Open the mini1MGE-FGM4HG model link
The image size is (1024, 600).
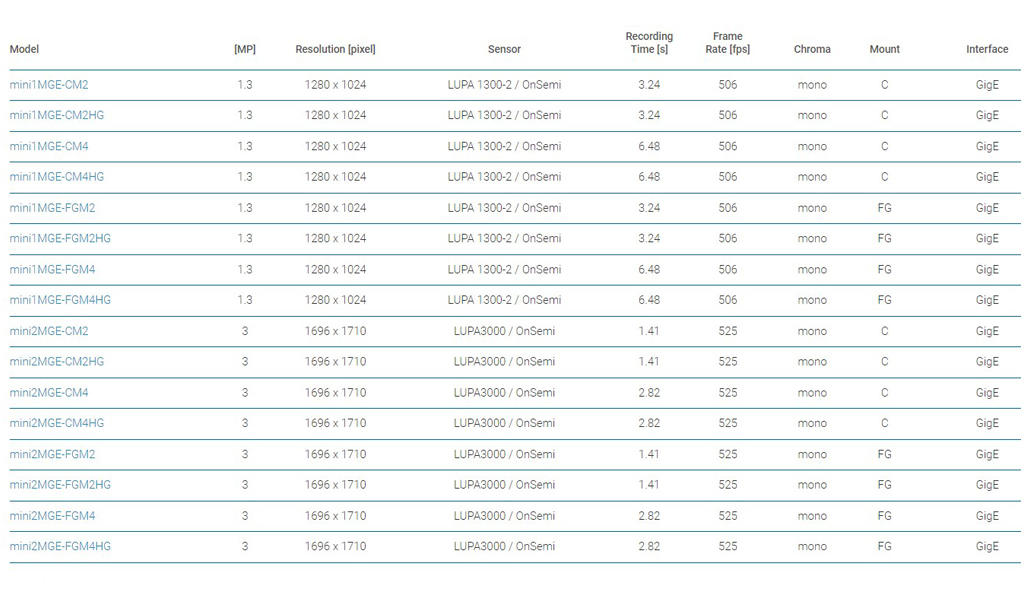60,300
